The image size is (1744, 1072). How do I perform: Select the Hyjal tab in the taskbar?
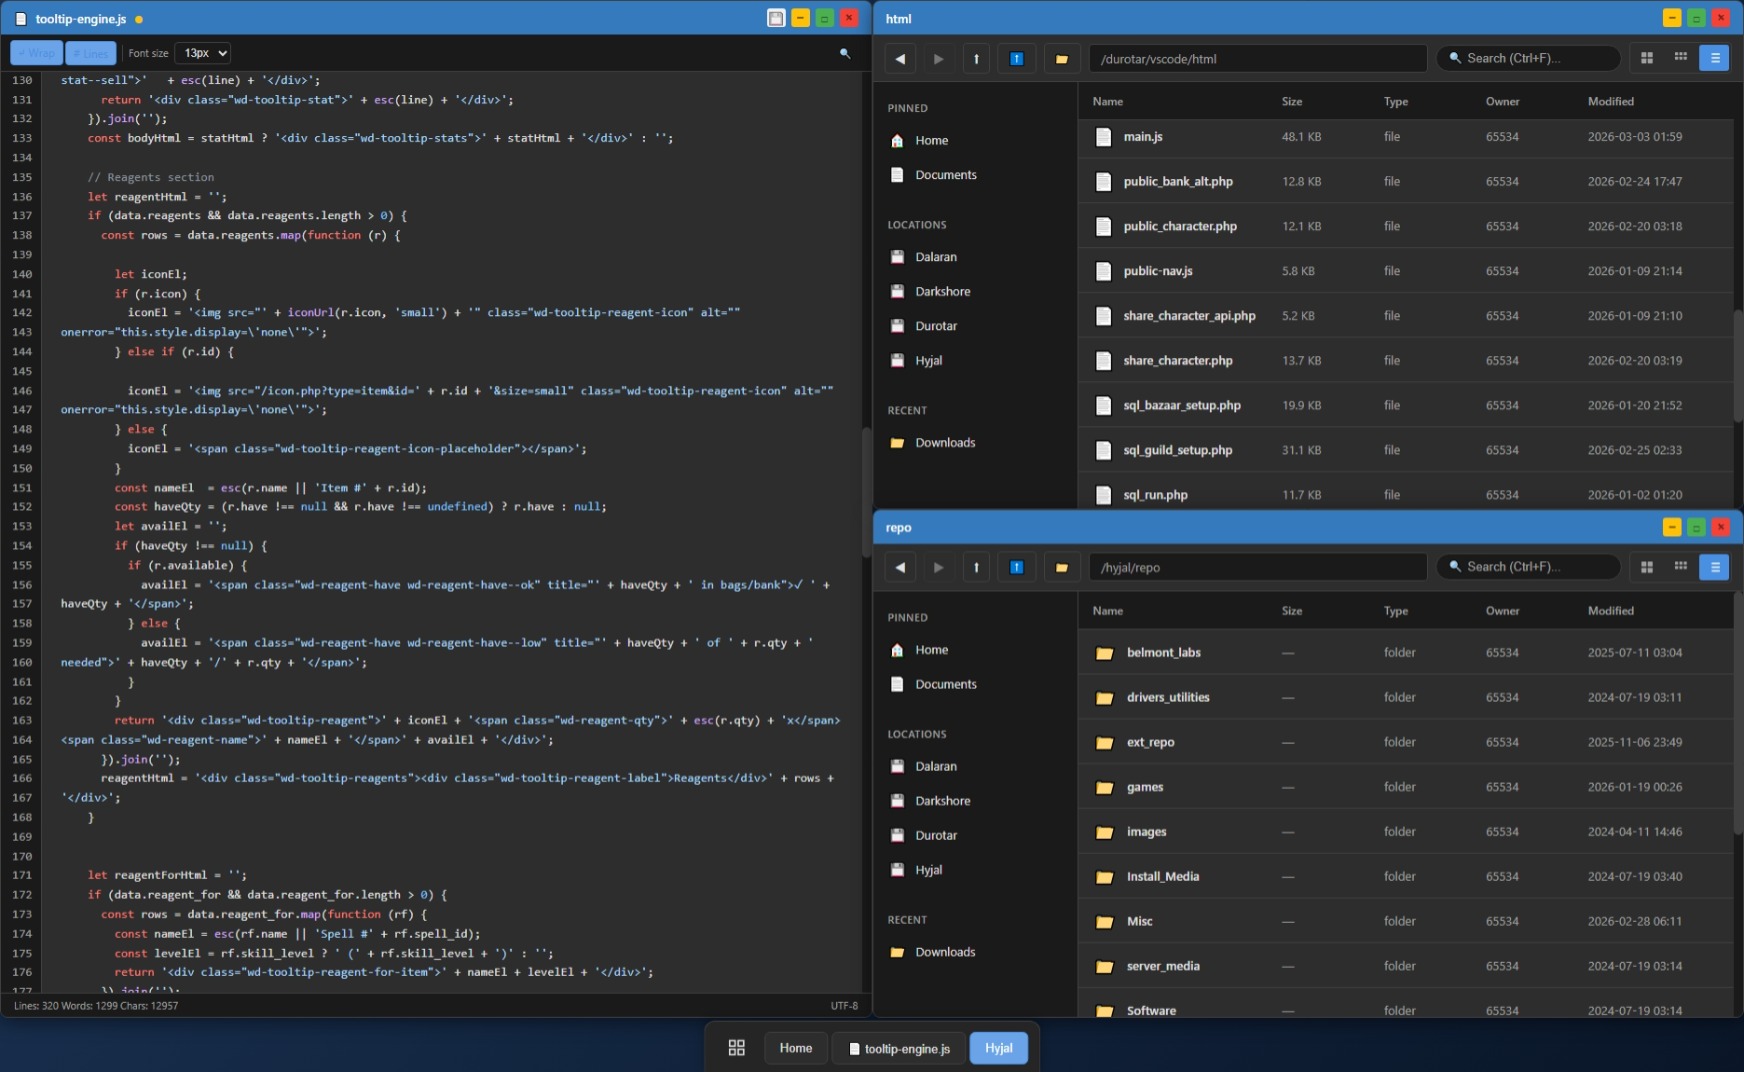pos(998,1048)
